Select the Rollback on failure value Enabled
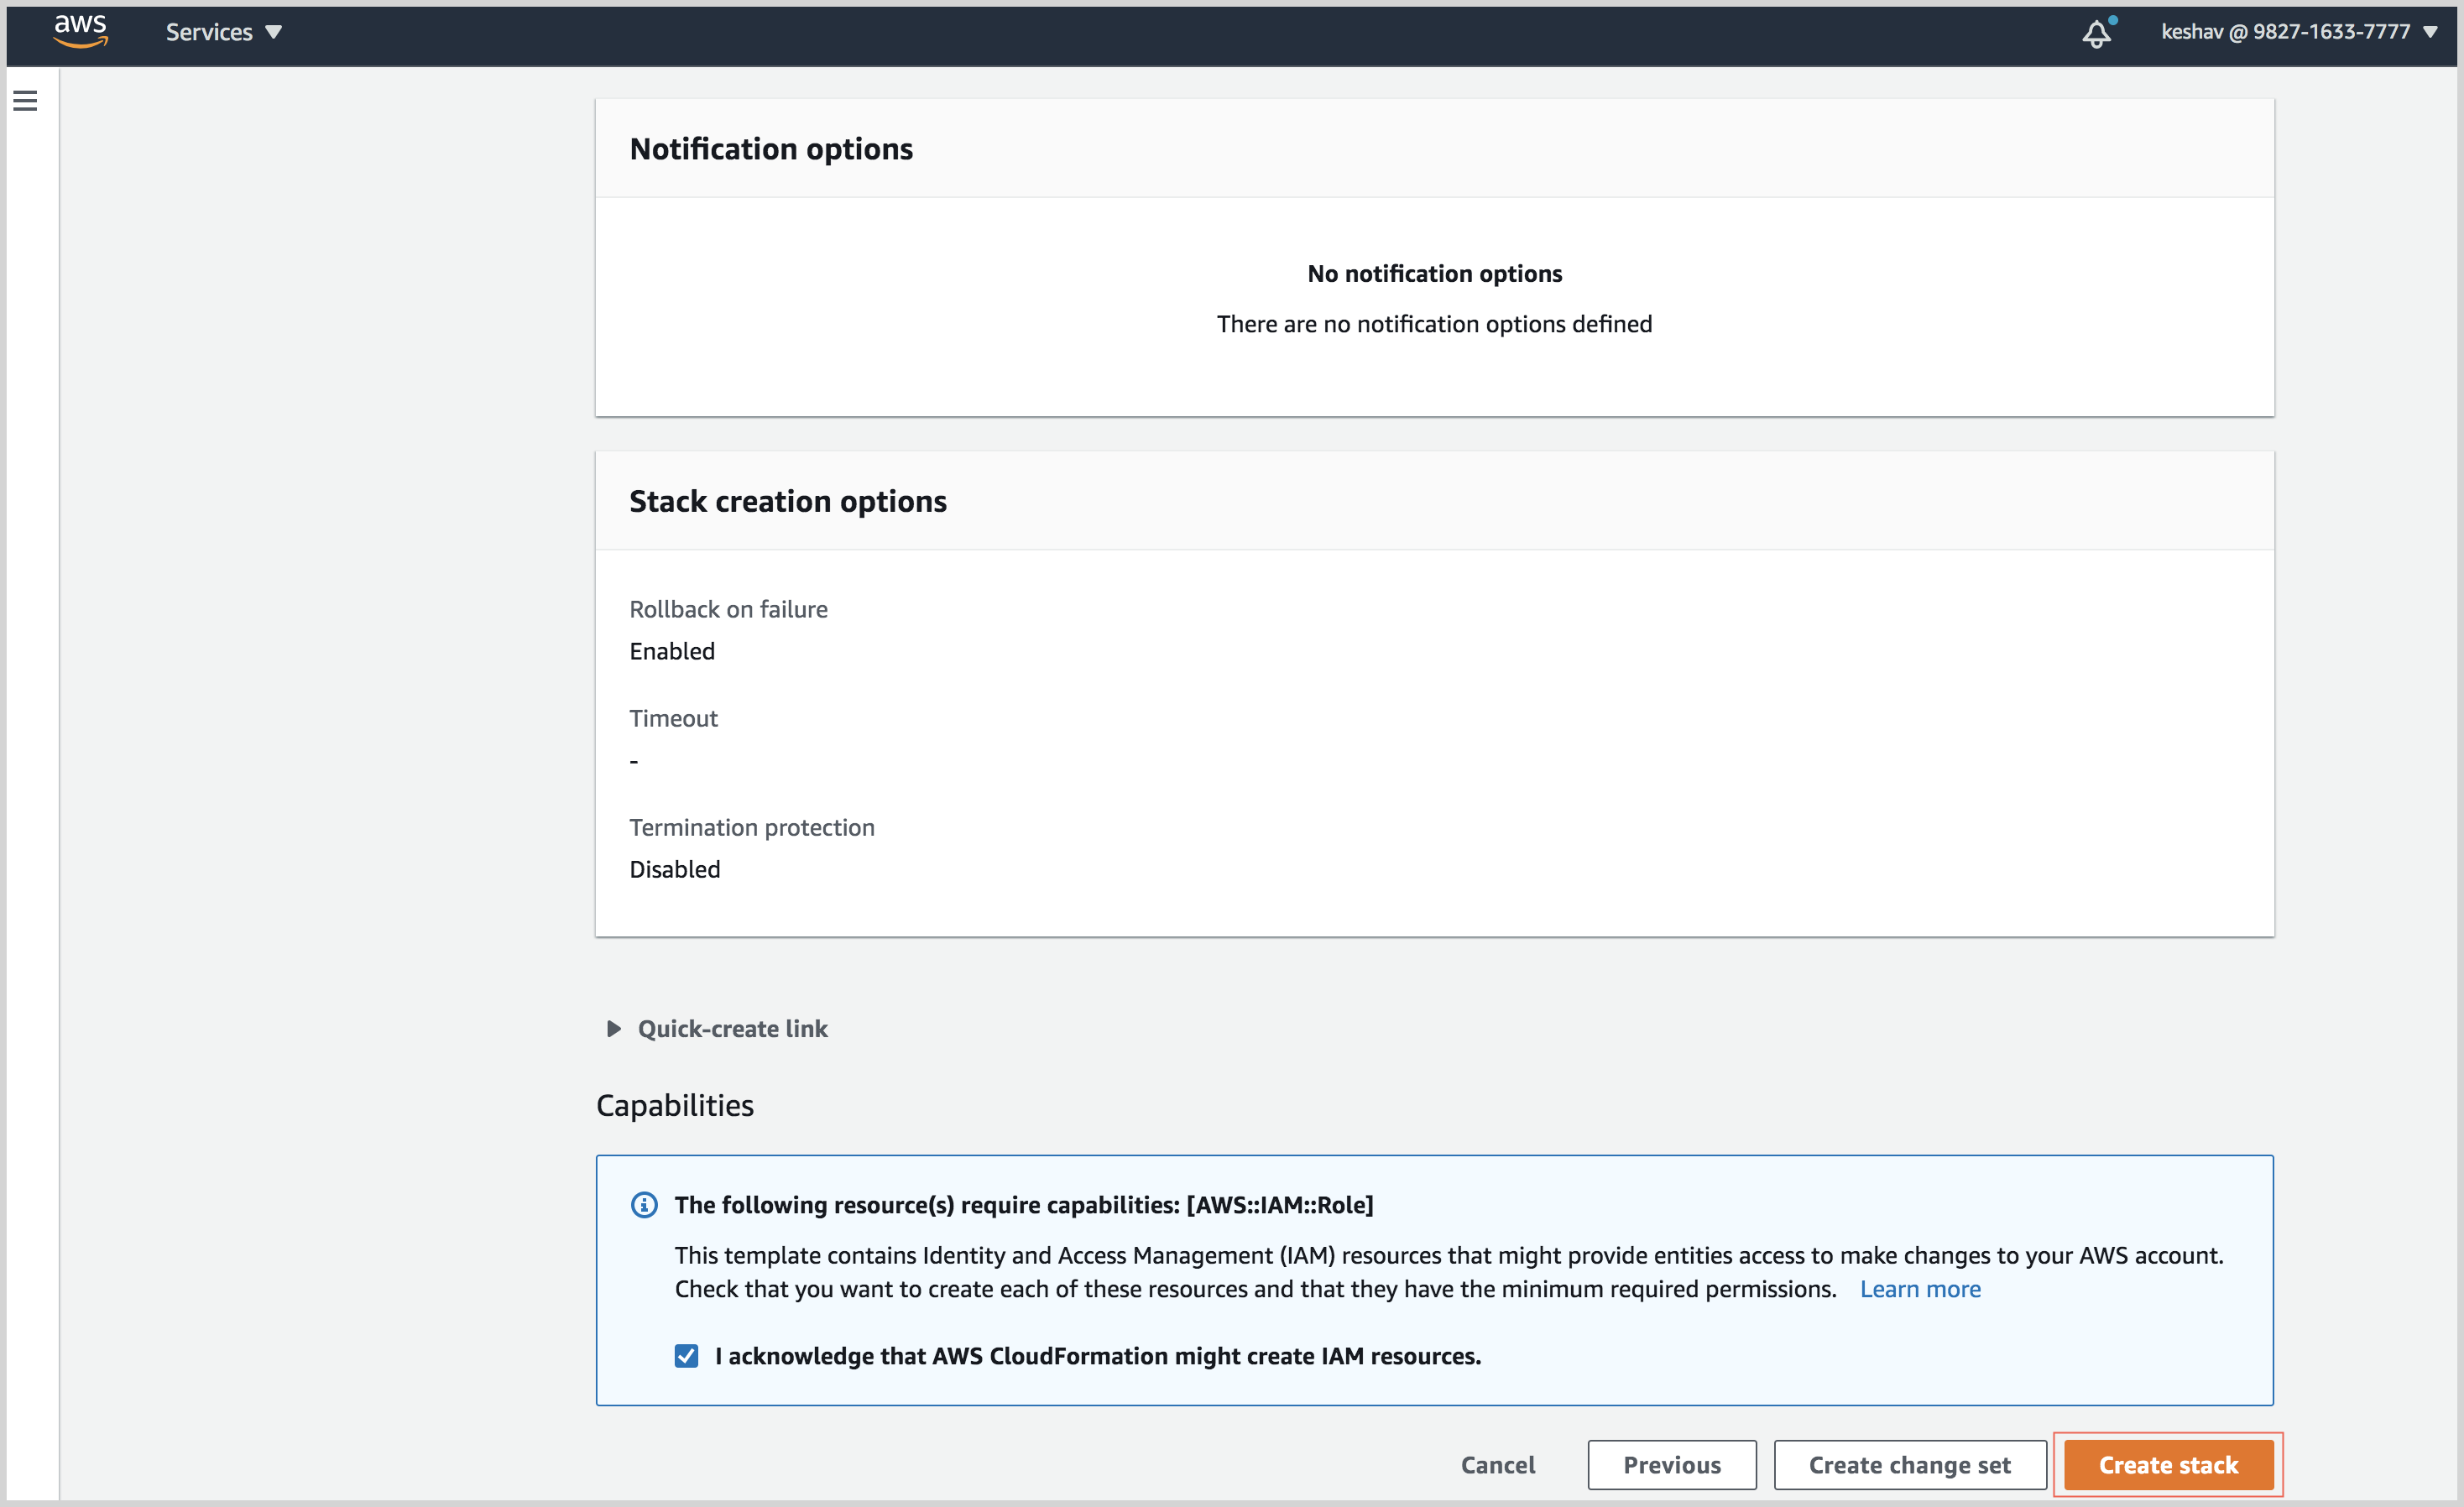Screen dimensions: 2464x1507 (671, 651)
